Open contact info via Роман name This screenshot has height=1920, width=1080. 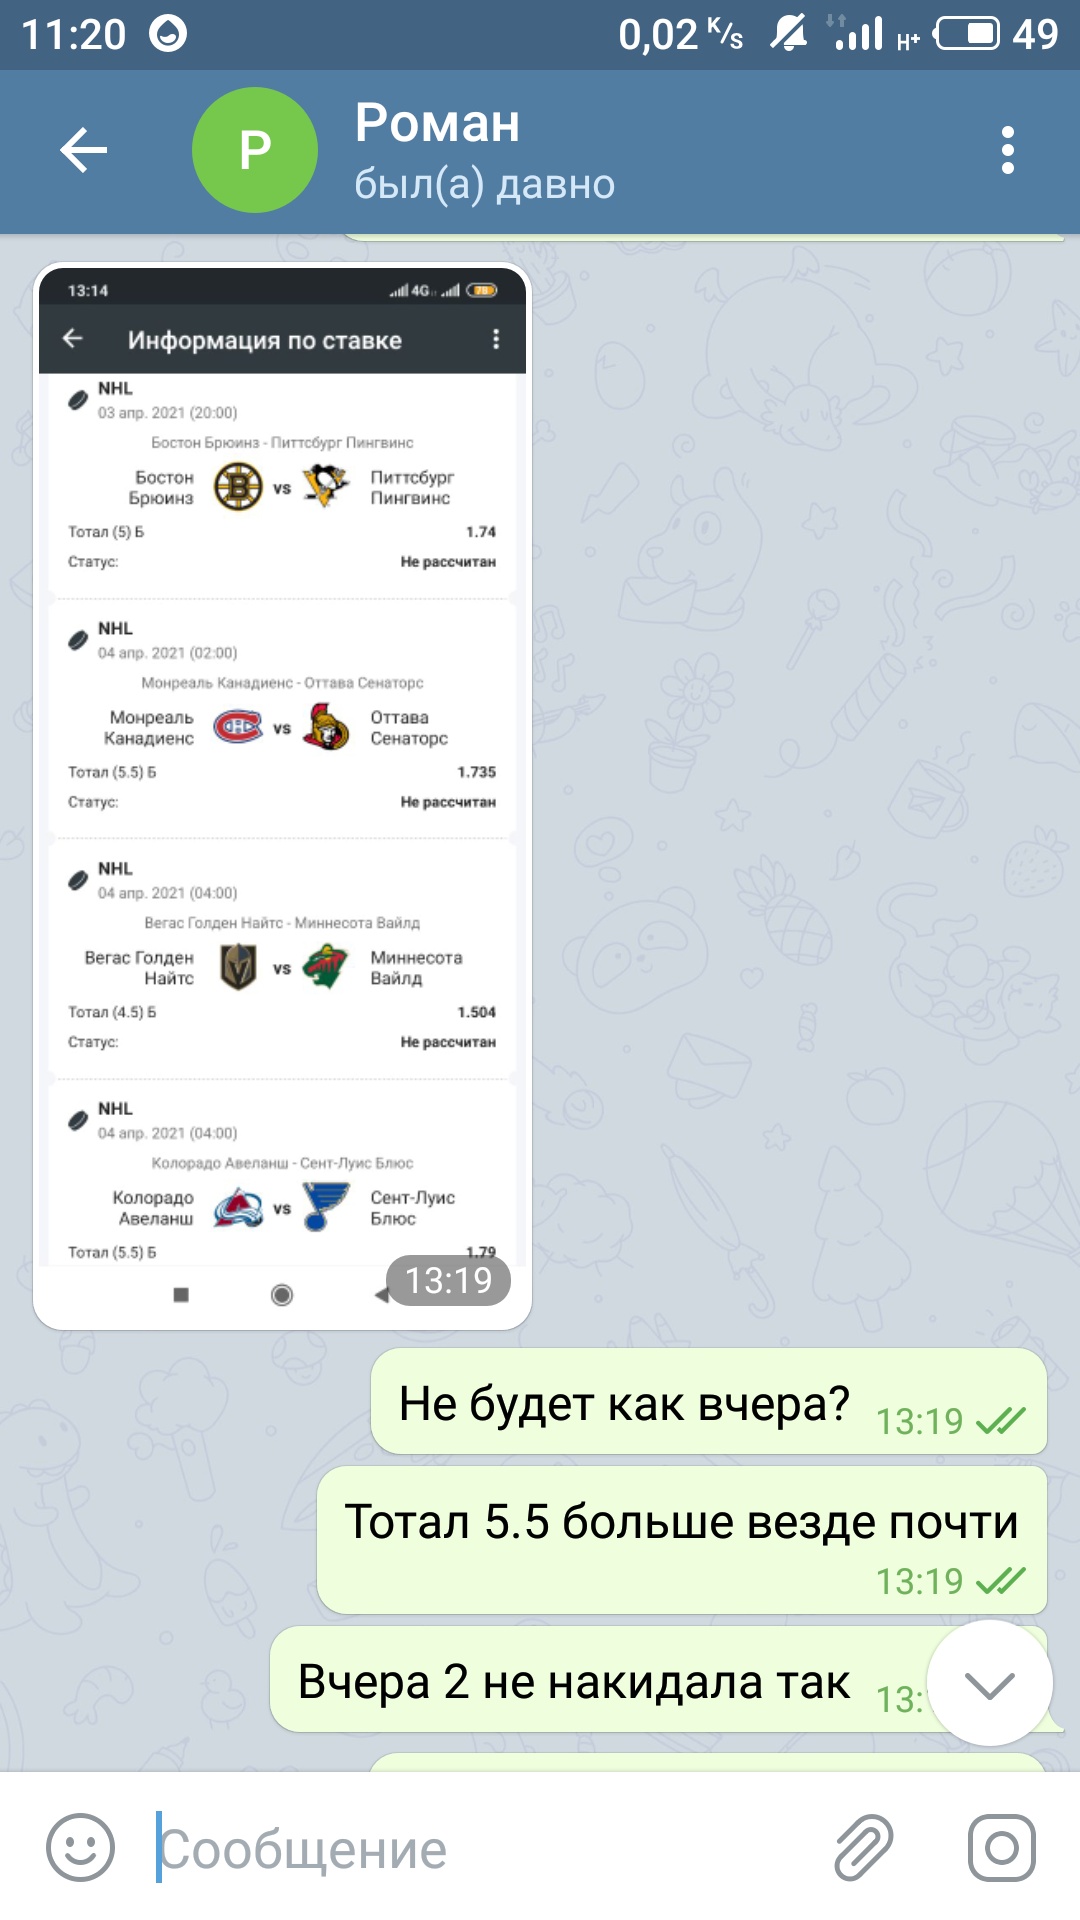click(x=438, y=123)
